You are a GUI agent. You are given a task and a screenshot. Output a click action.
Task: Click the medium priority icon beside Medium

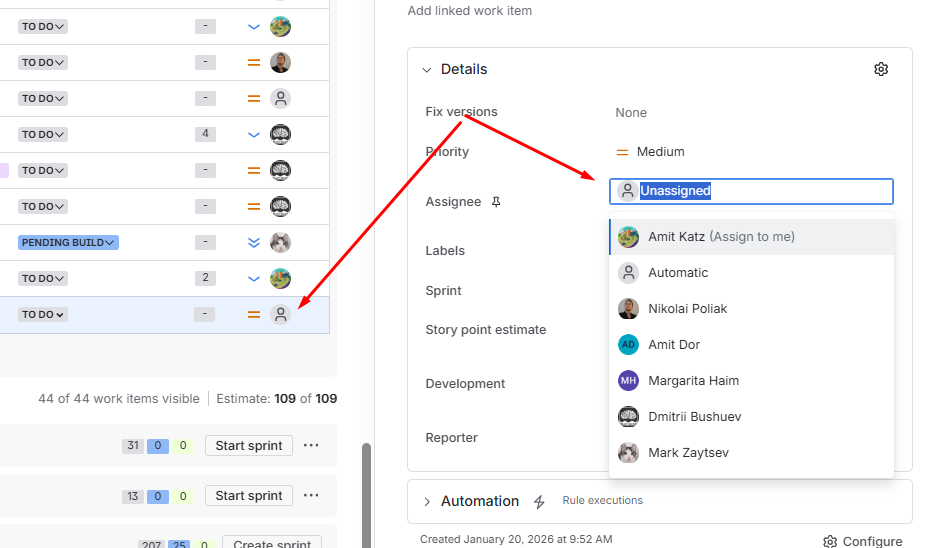pyautogui.click(x=622, y=152)
